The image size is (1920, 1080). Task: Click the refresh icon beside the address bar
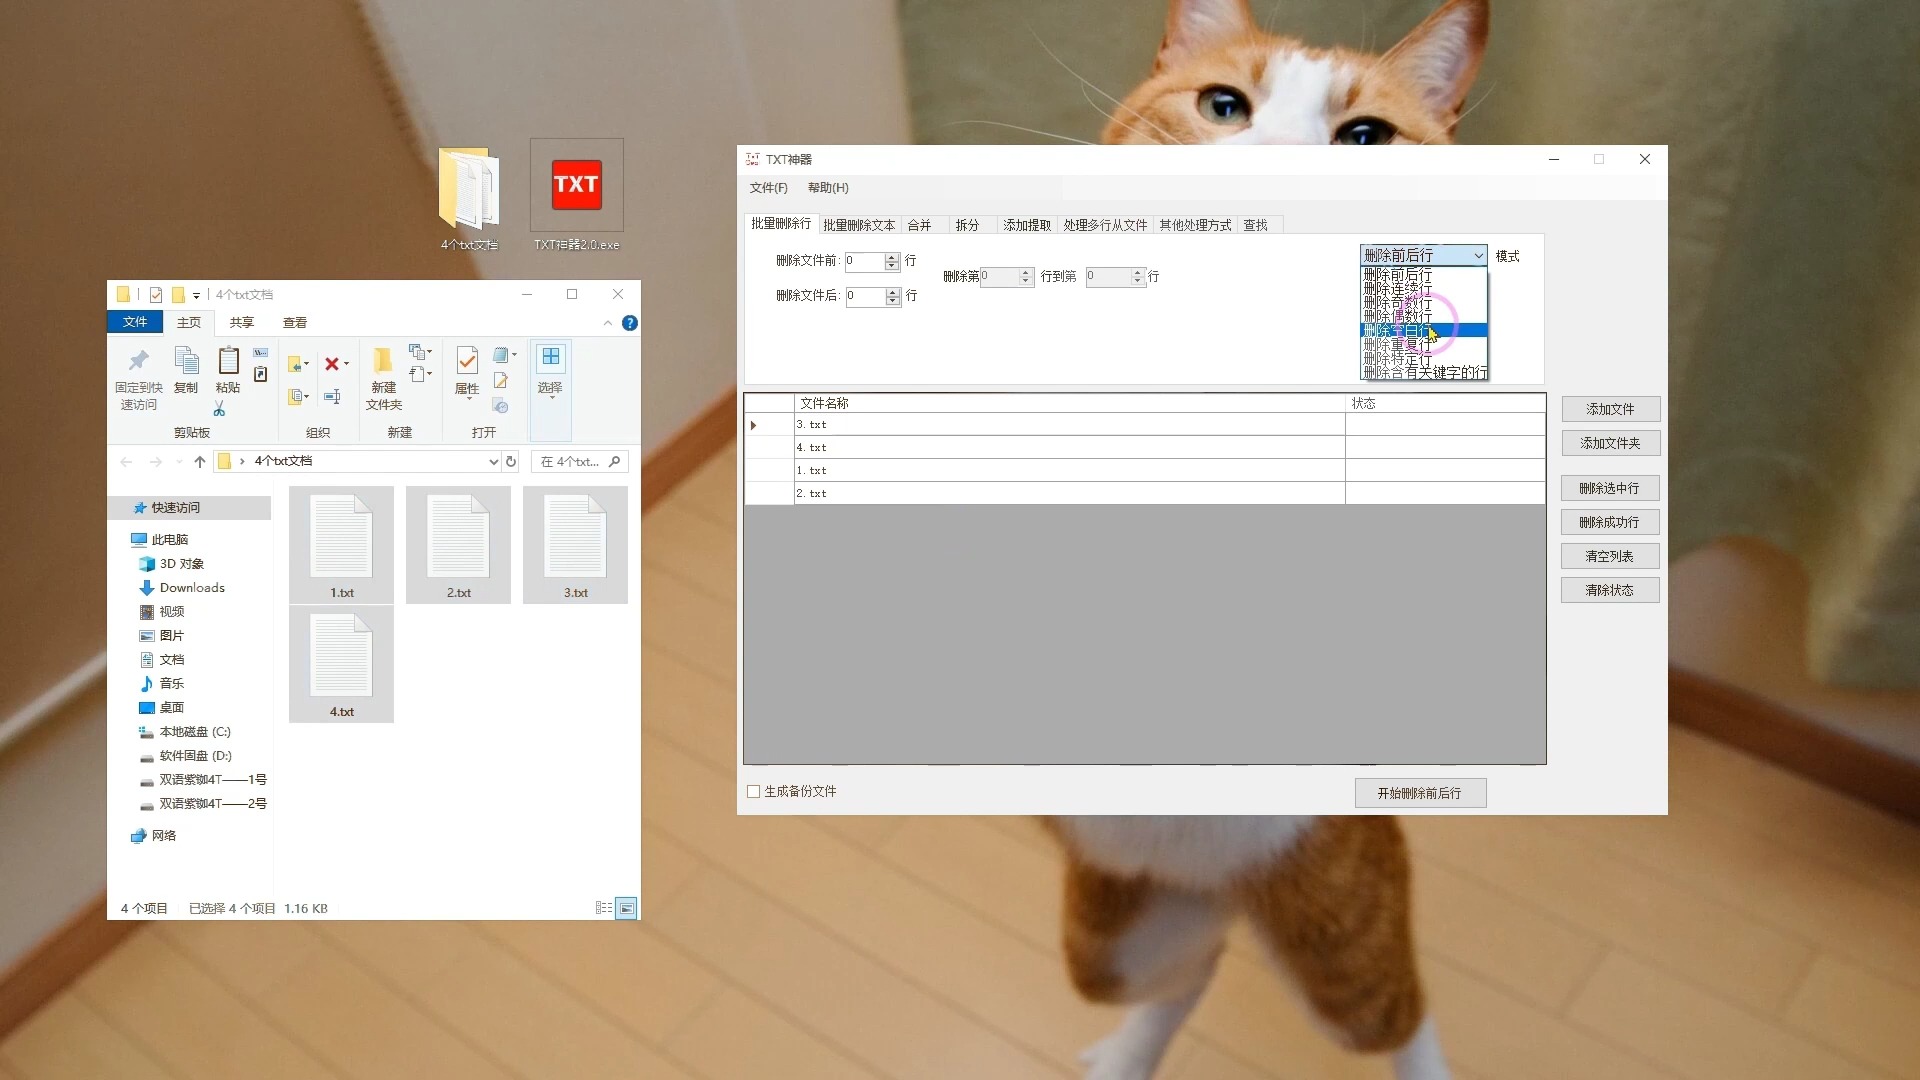click(511, 461)
